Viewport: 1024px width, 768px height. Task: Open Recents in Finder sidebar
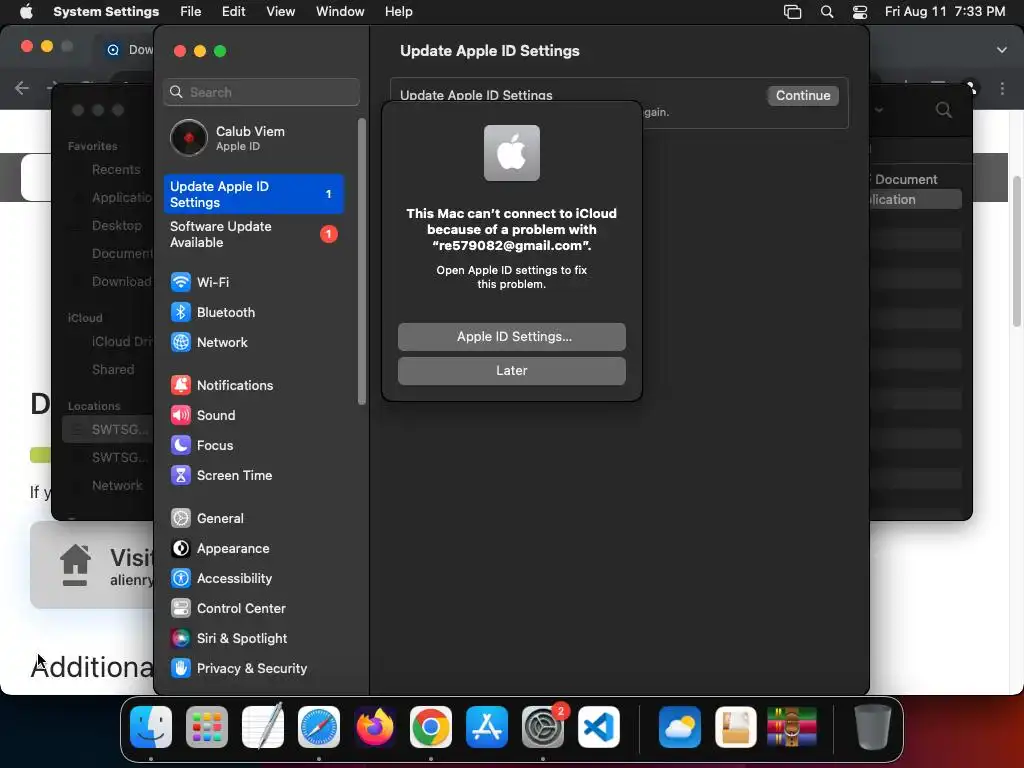coord(116,169)
